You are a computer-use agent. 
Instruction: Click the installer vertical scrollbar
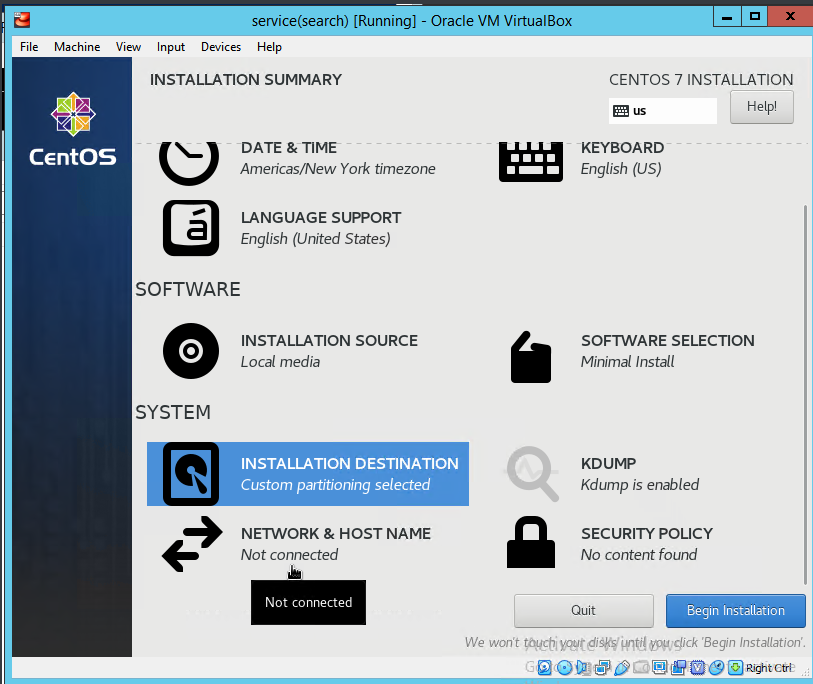[x=805, y=394]
